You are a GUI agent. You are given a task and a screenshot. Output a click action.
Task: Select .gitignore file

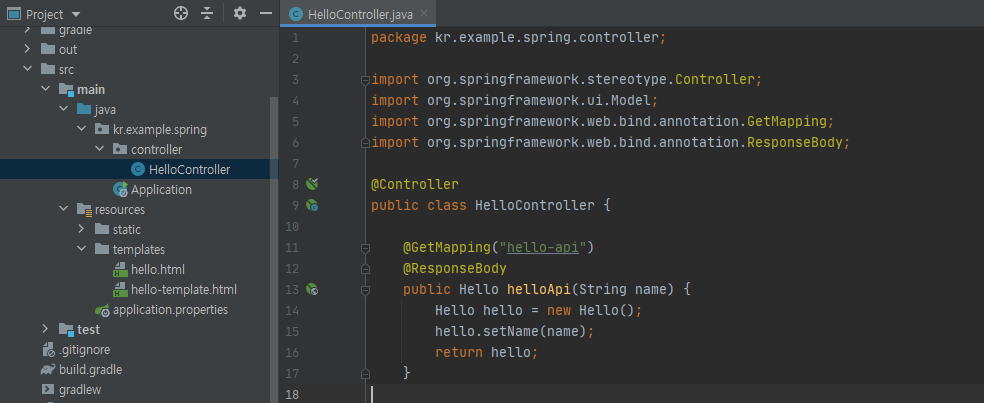point(85,350)
